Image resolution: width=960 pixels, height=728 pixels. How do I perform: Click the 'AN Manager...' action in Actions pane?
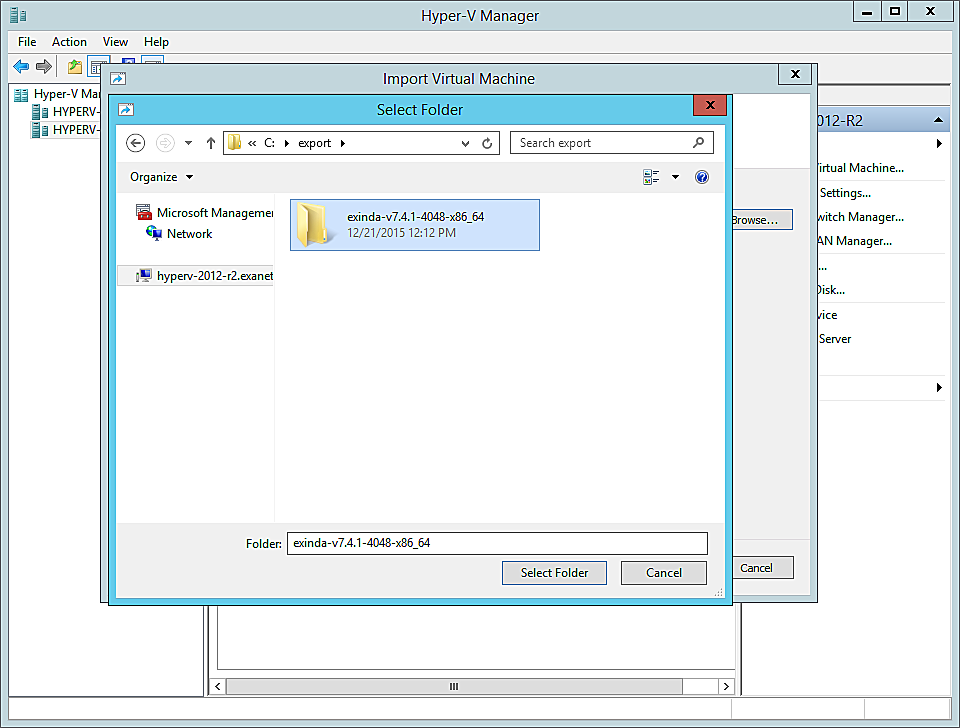(855, 241)
